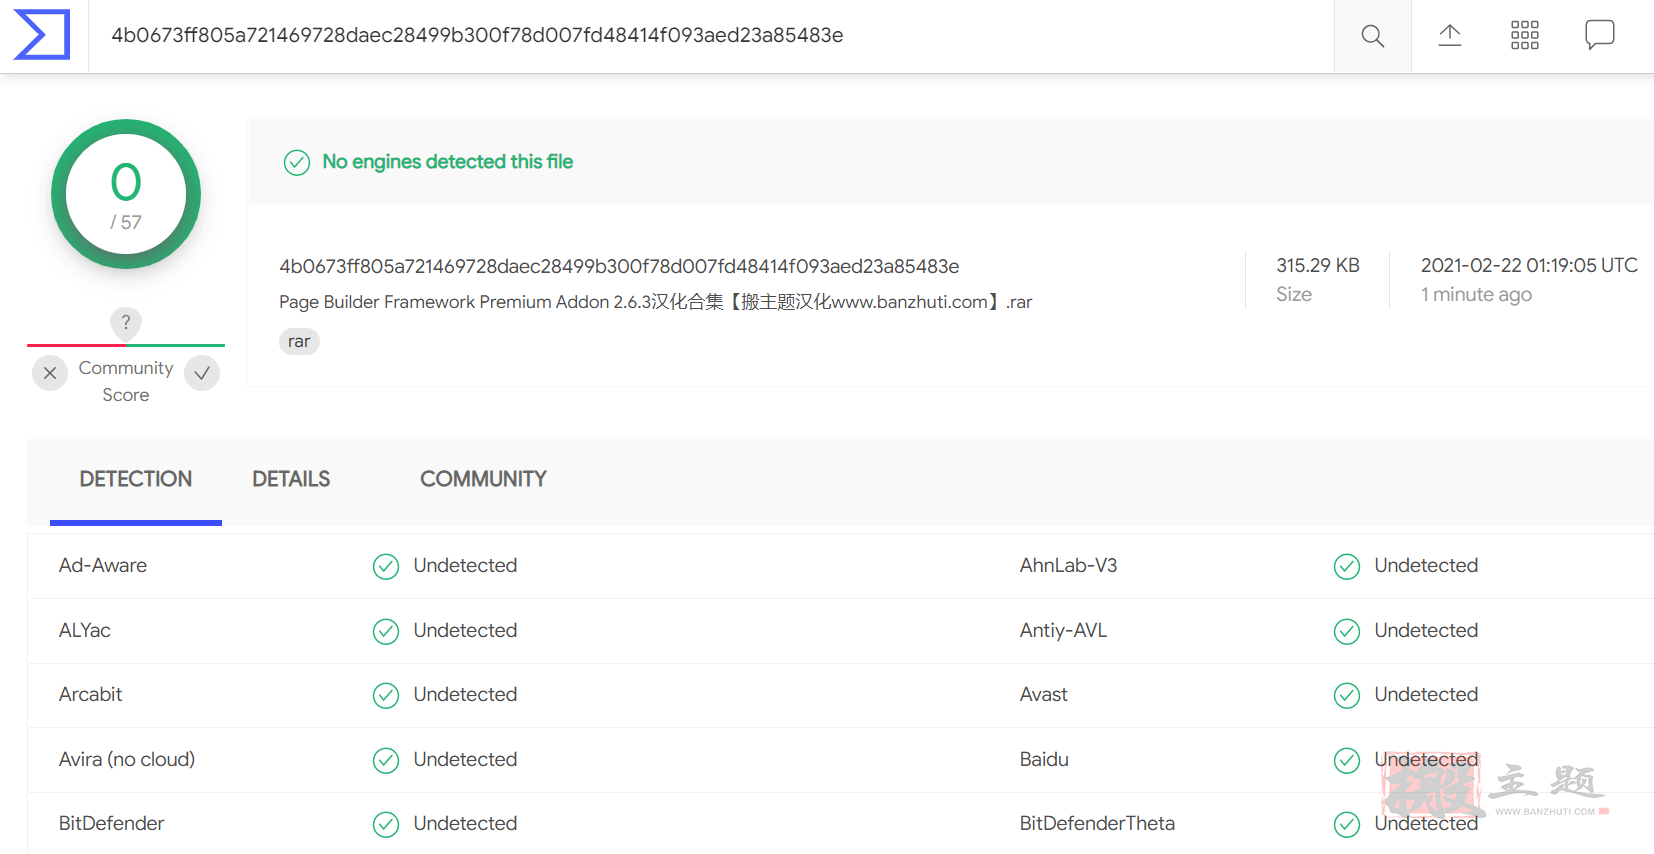Select the Undetected result for AhnLab-V3

(x=1426, y=566)
